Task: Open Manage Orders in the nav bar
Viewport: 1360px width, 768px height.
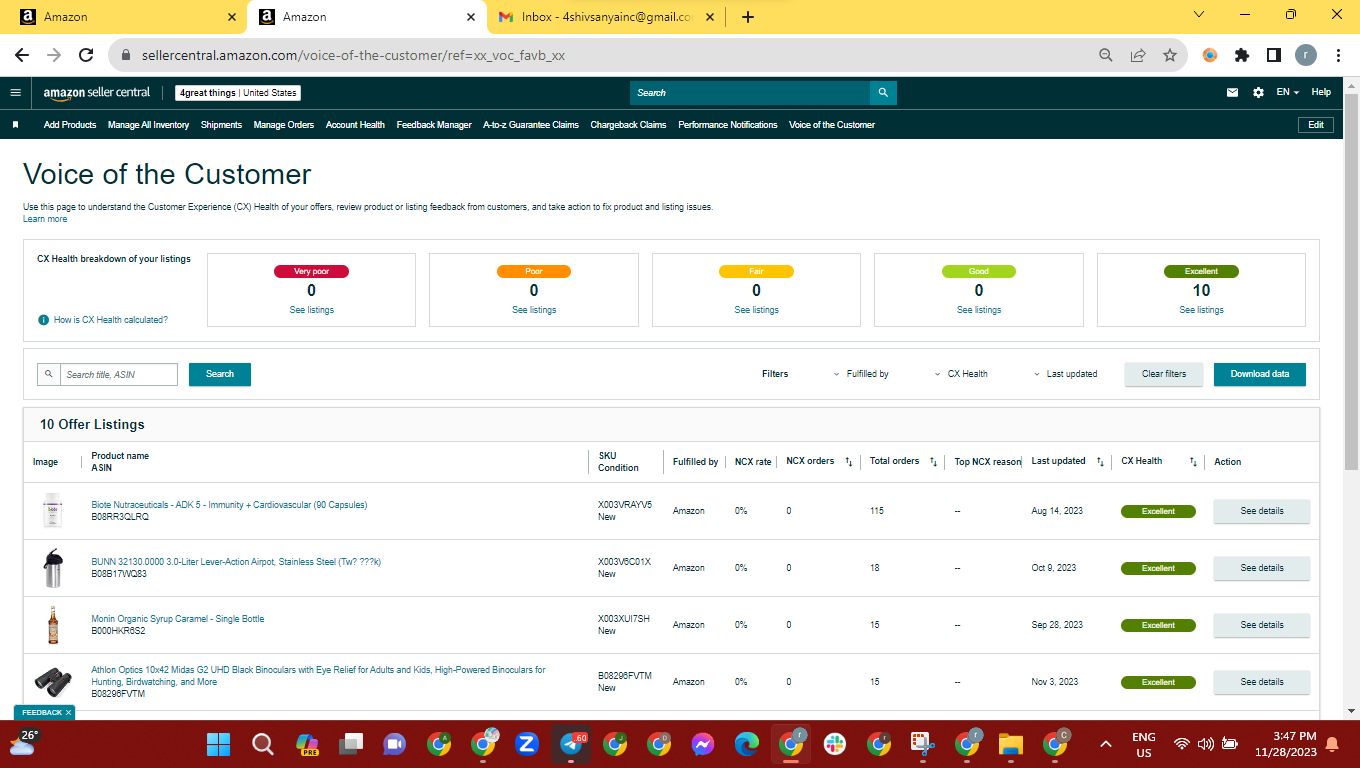Action: coord(284,125)
